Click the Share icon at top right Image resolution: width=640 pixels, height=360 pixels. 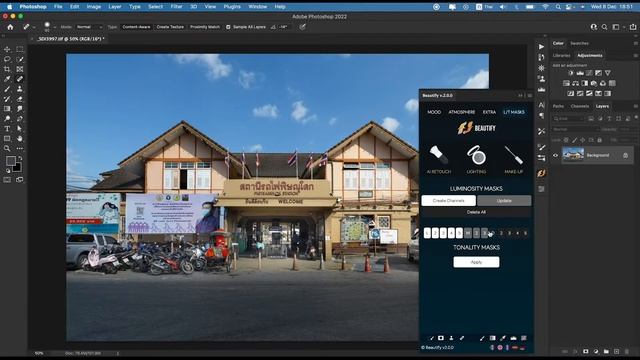point(633,27)
